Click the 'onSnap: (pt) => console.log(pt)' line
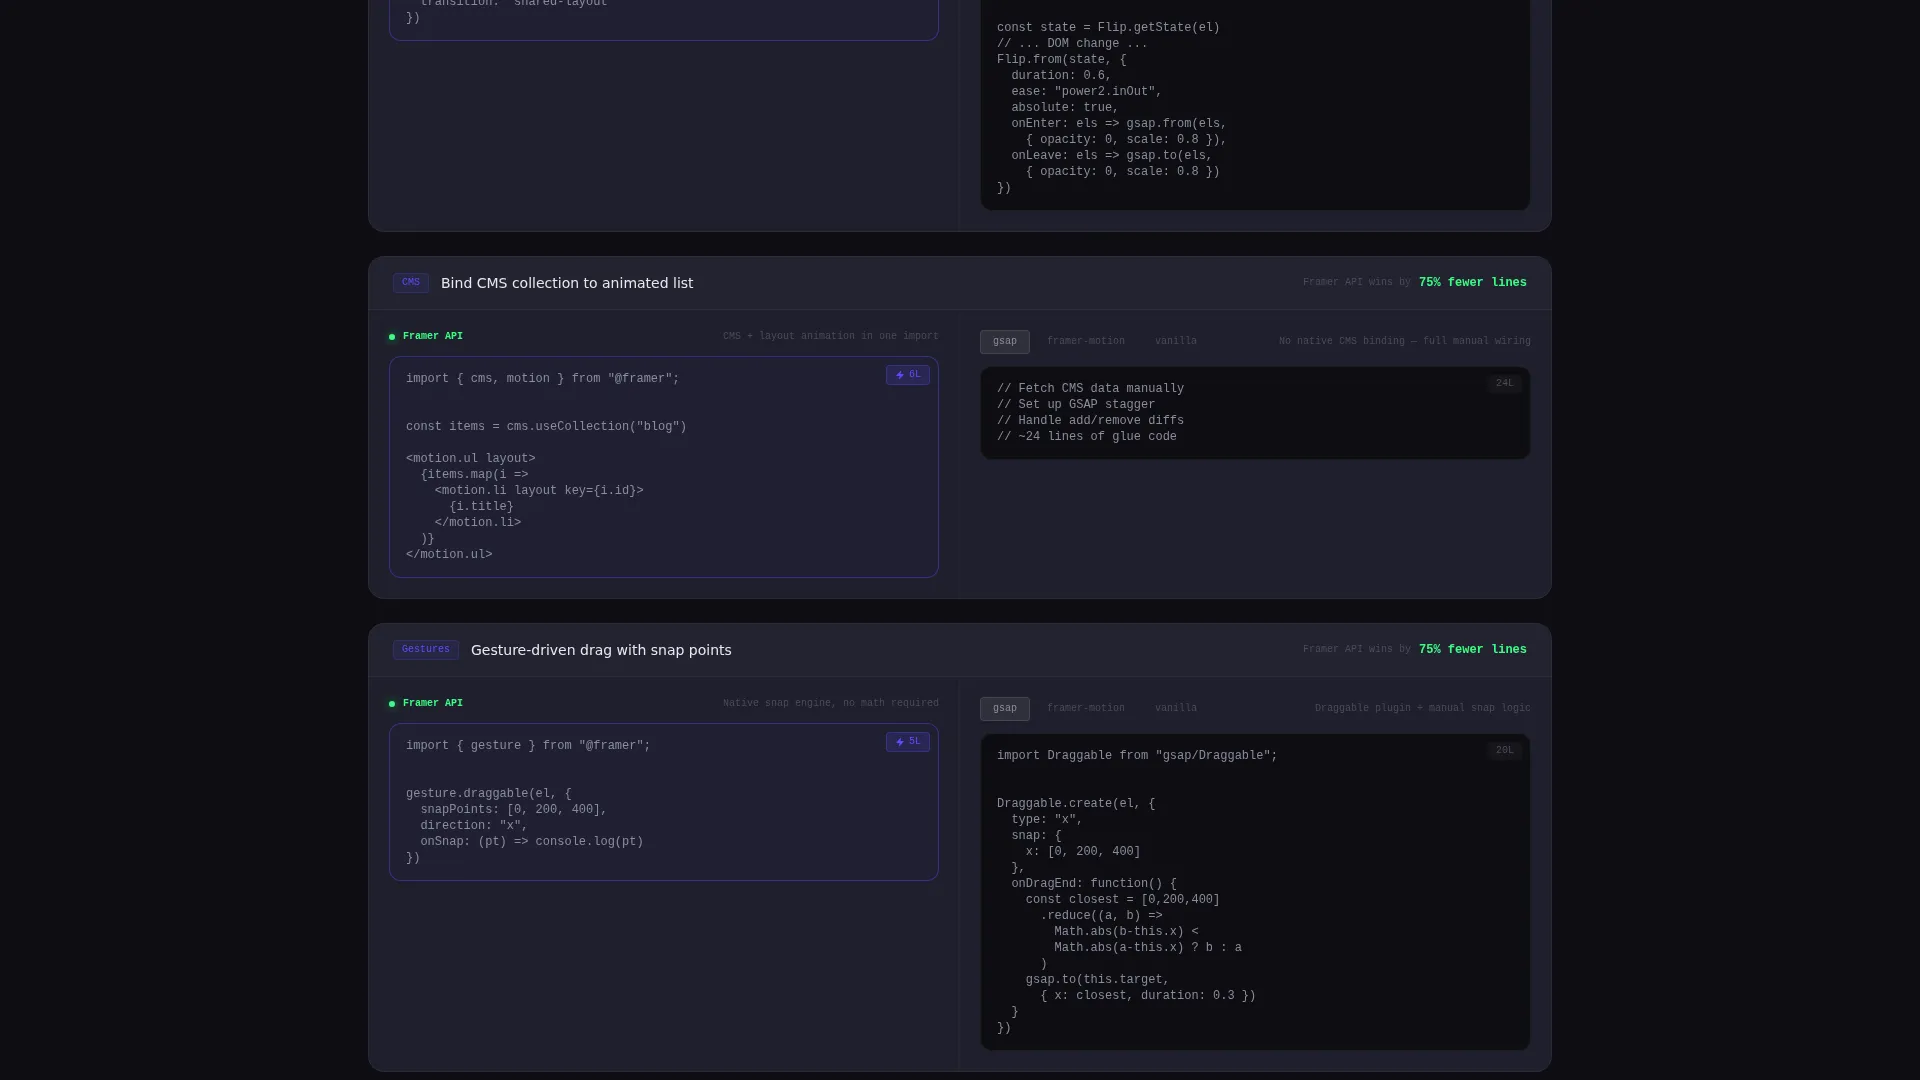 [x=531, y=842]
